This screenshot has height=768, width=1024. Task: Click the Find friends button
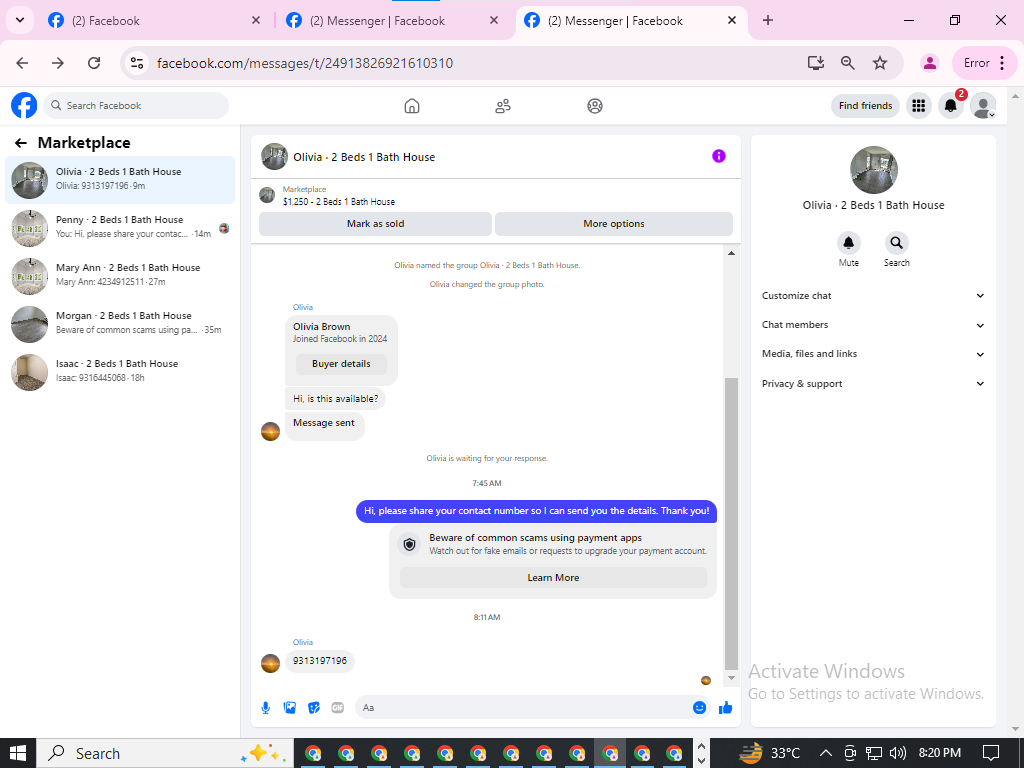(865, 106)
